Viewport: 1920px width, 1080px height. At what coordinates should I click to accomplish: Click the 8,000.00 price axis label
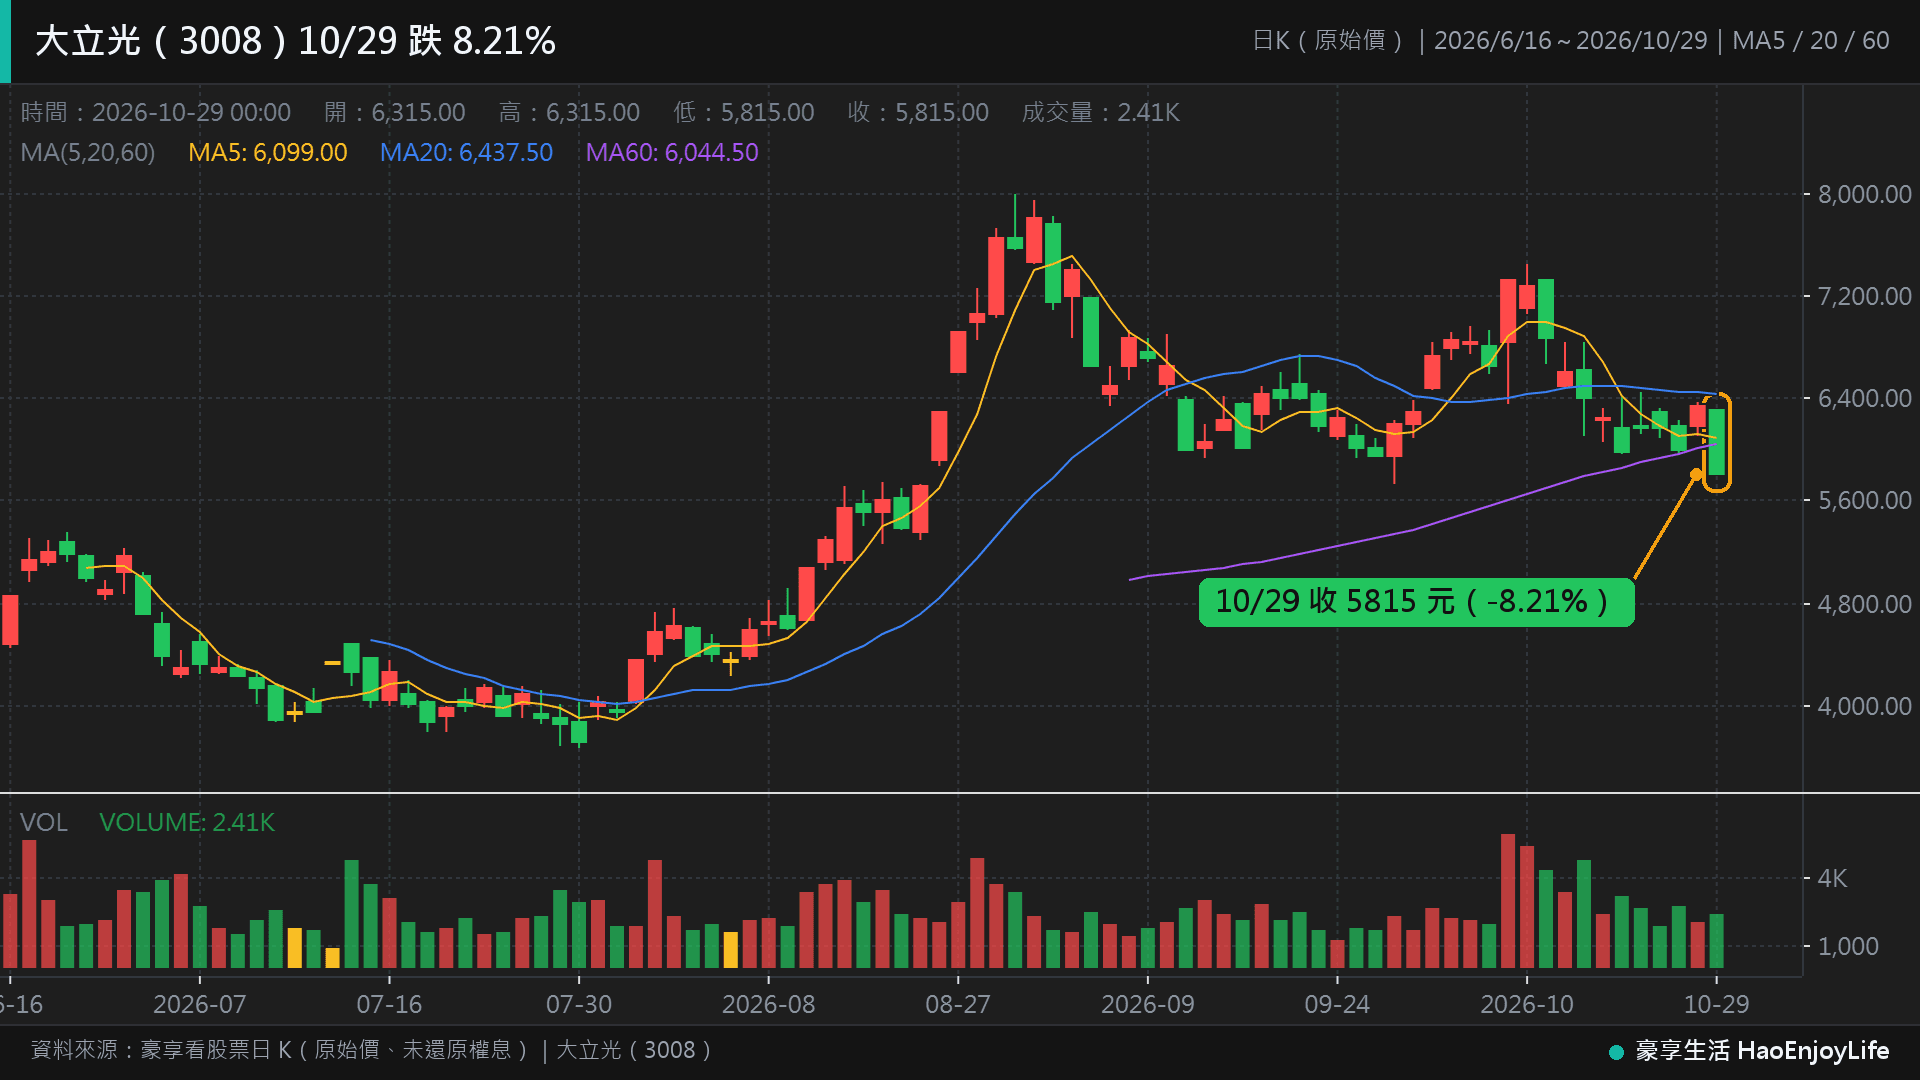(1864, 194)
